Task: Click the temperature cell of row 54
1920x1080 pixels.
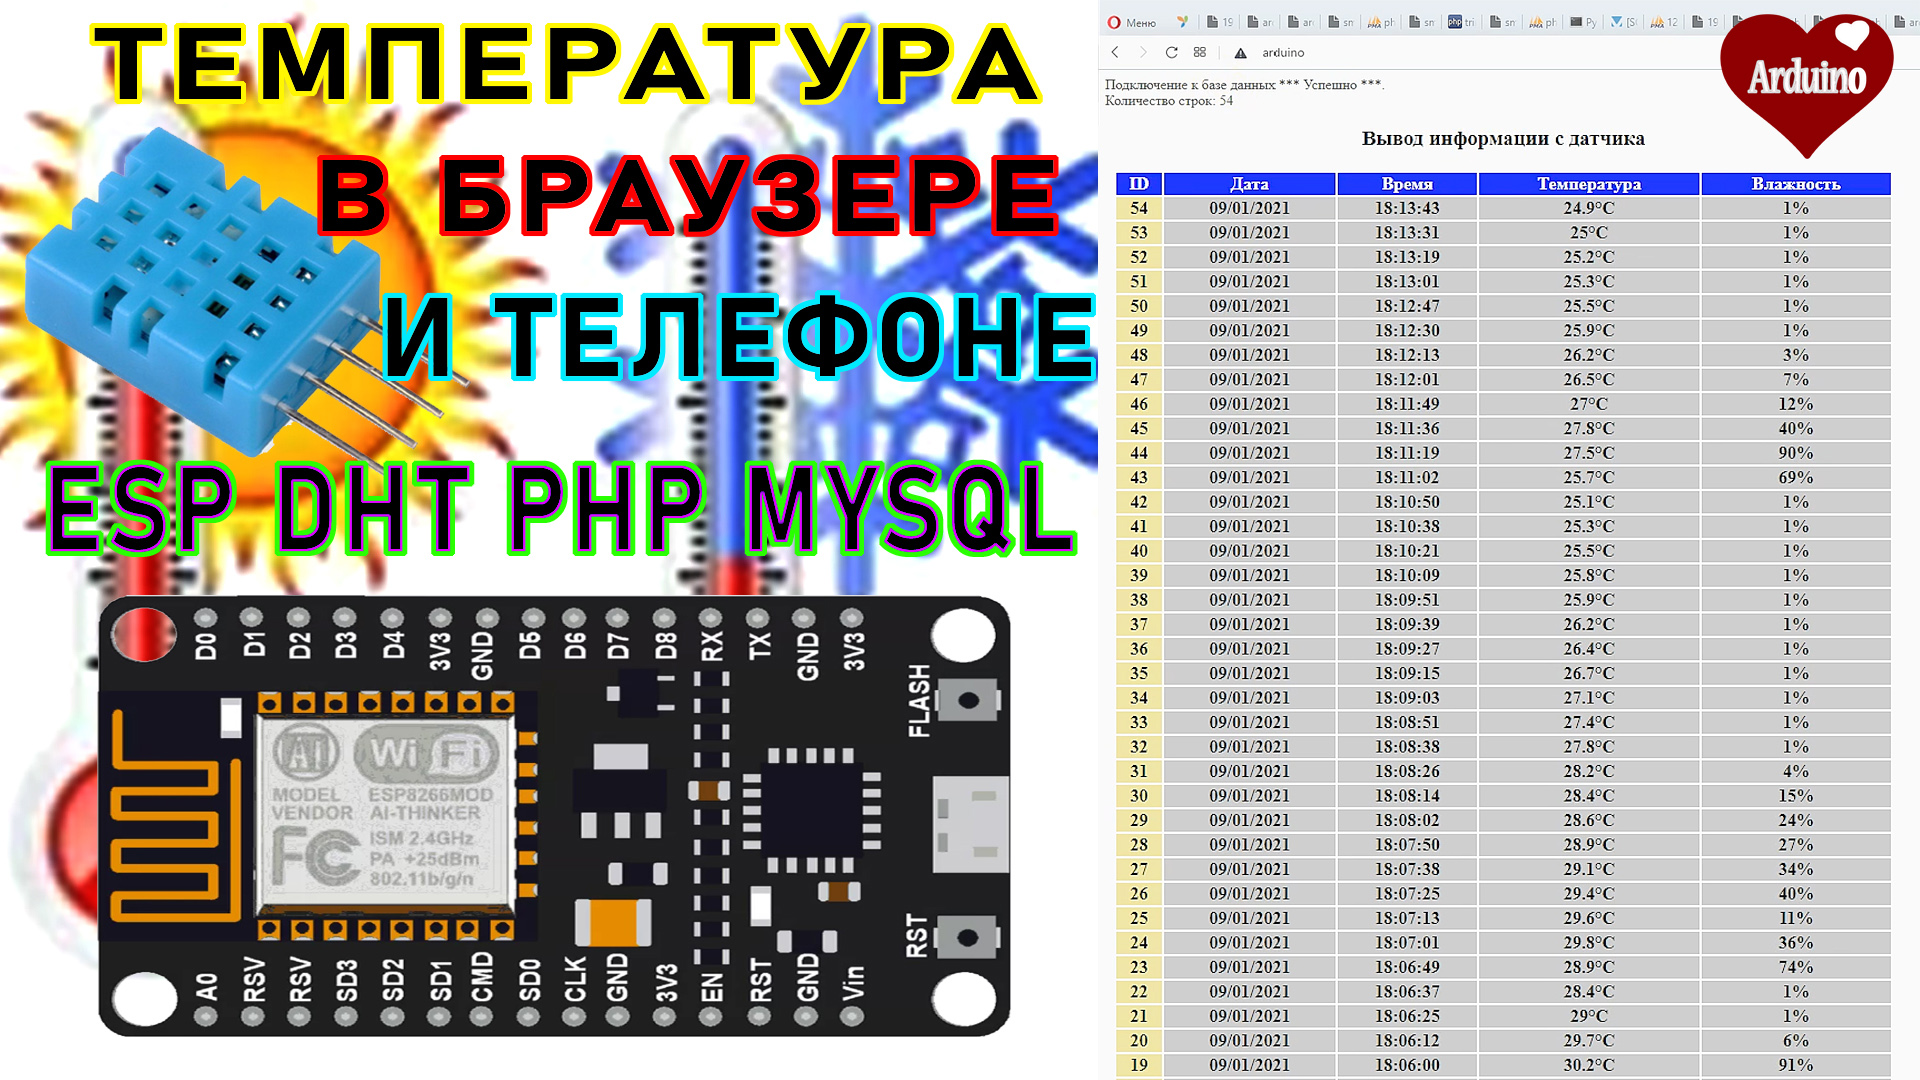Action: pos(1588,208)
